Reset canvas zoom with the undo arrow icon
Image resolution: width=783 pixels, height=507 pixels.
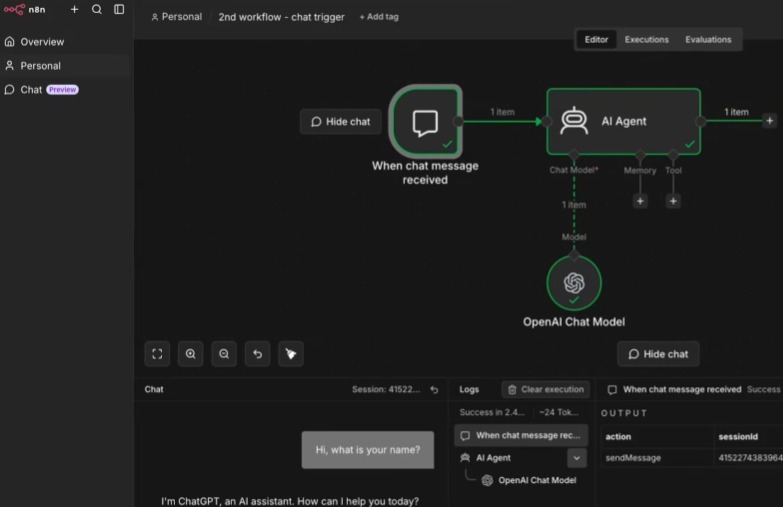pos(258,354)
